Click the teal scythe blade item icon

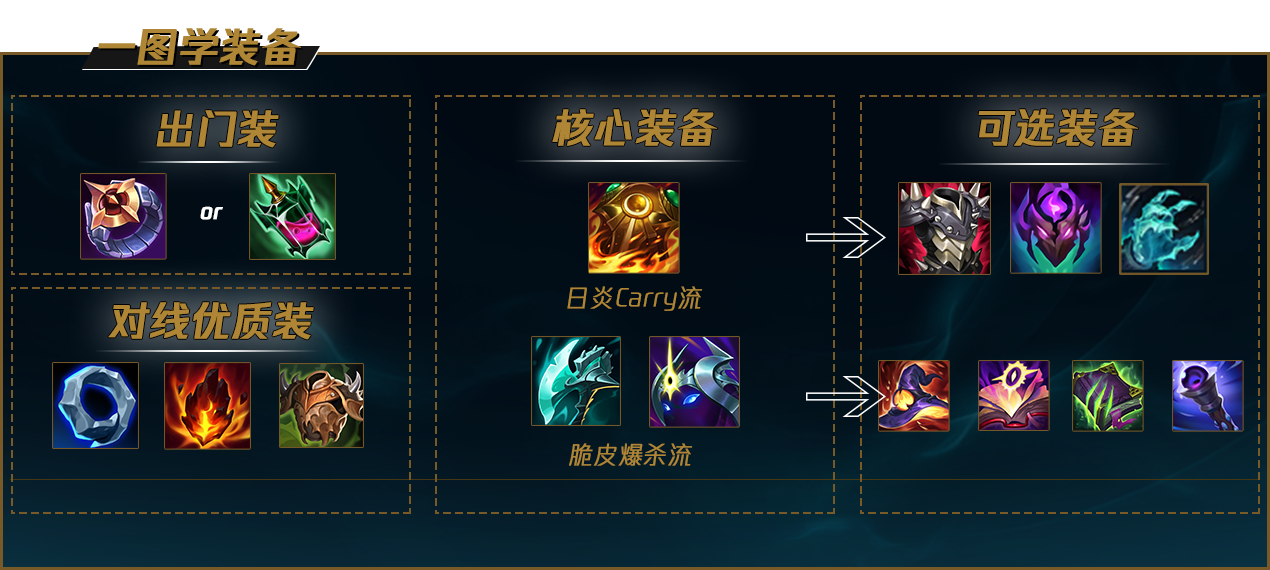(576, 381)
